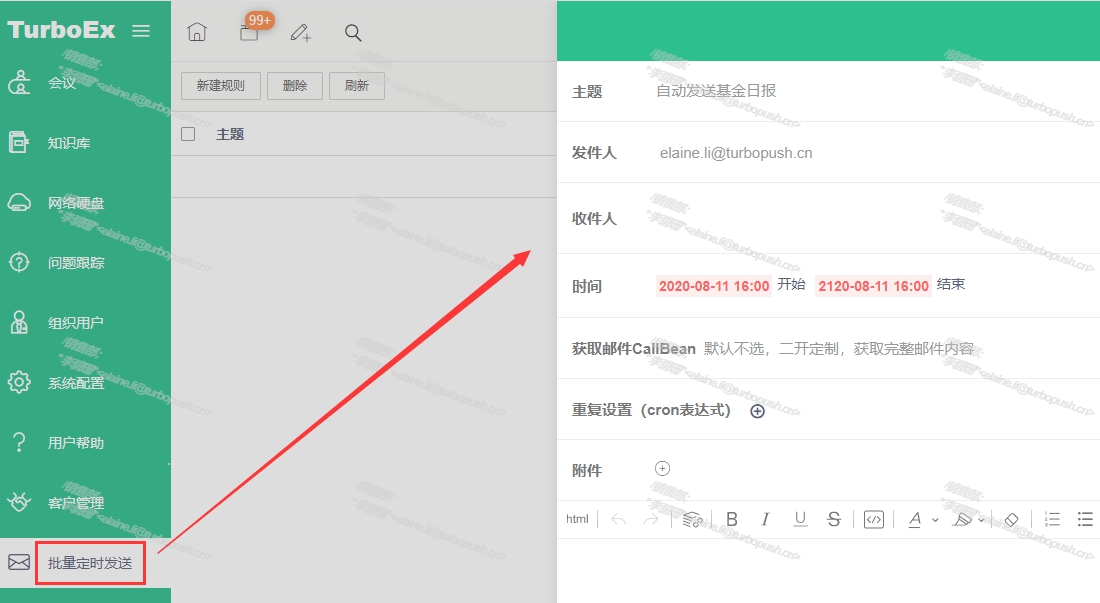Select the 主题 header checkbox
The image size is (1100, 603).
click(188, 134)
